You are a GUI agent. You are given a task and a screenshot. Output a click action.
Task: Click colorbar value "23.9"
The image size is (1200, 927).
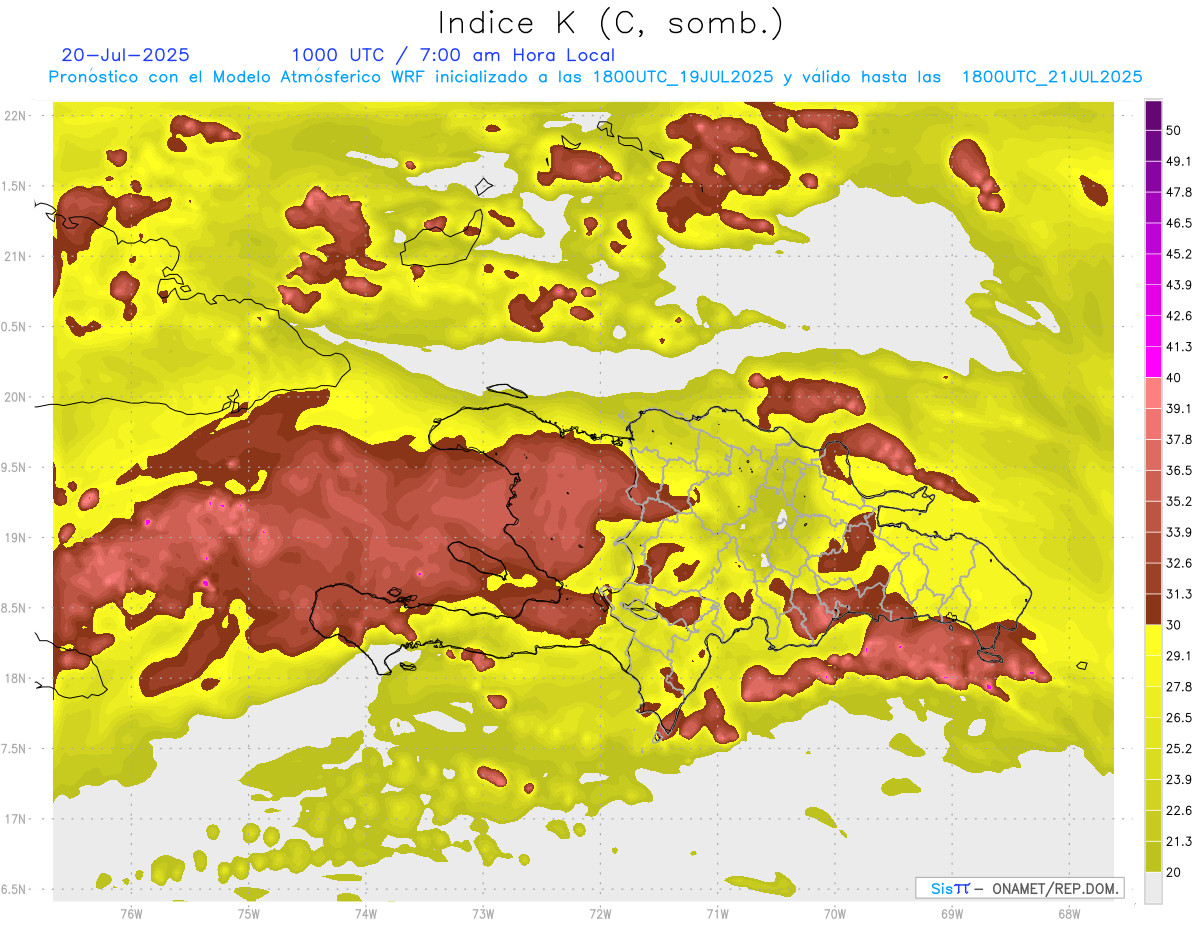point(1179,779)
